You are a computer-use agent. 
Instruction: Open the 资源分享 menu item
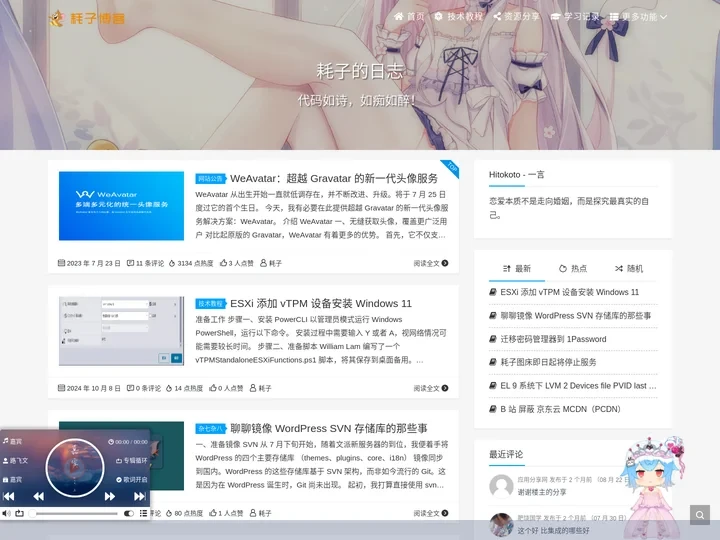point(517,17)
